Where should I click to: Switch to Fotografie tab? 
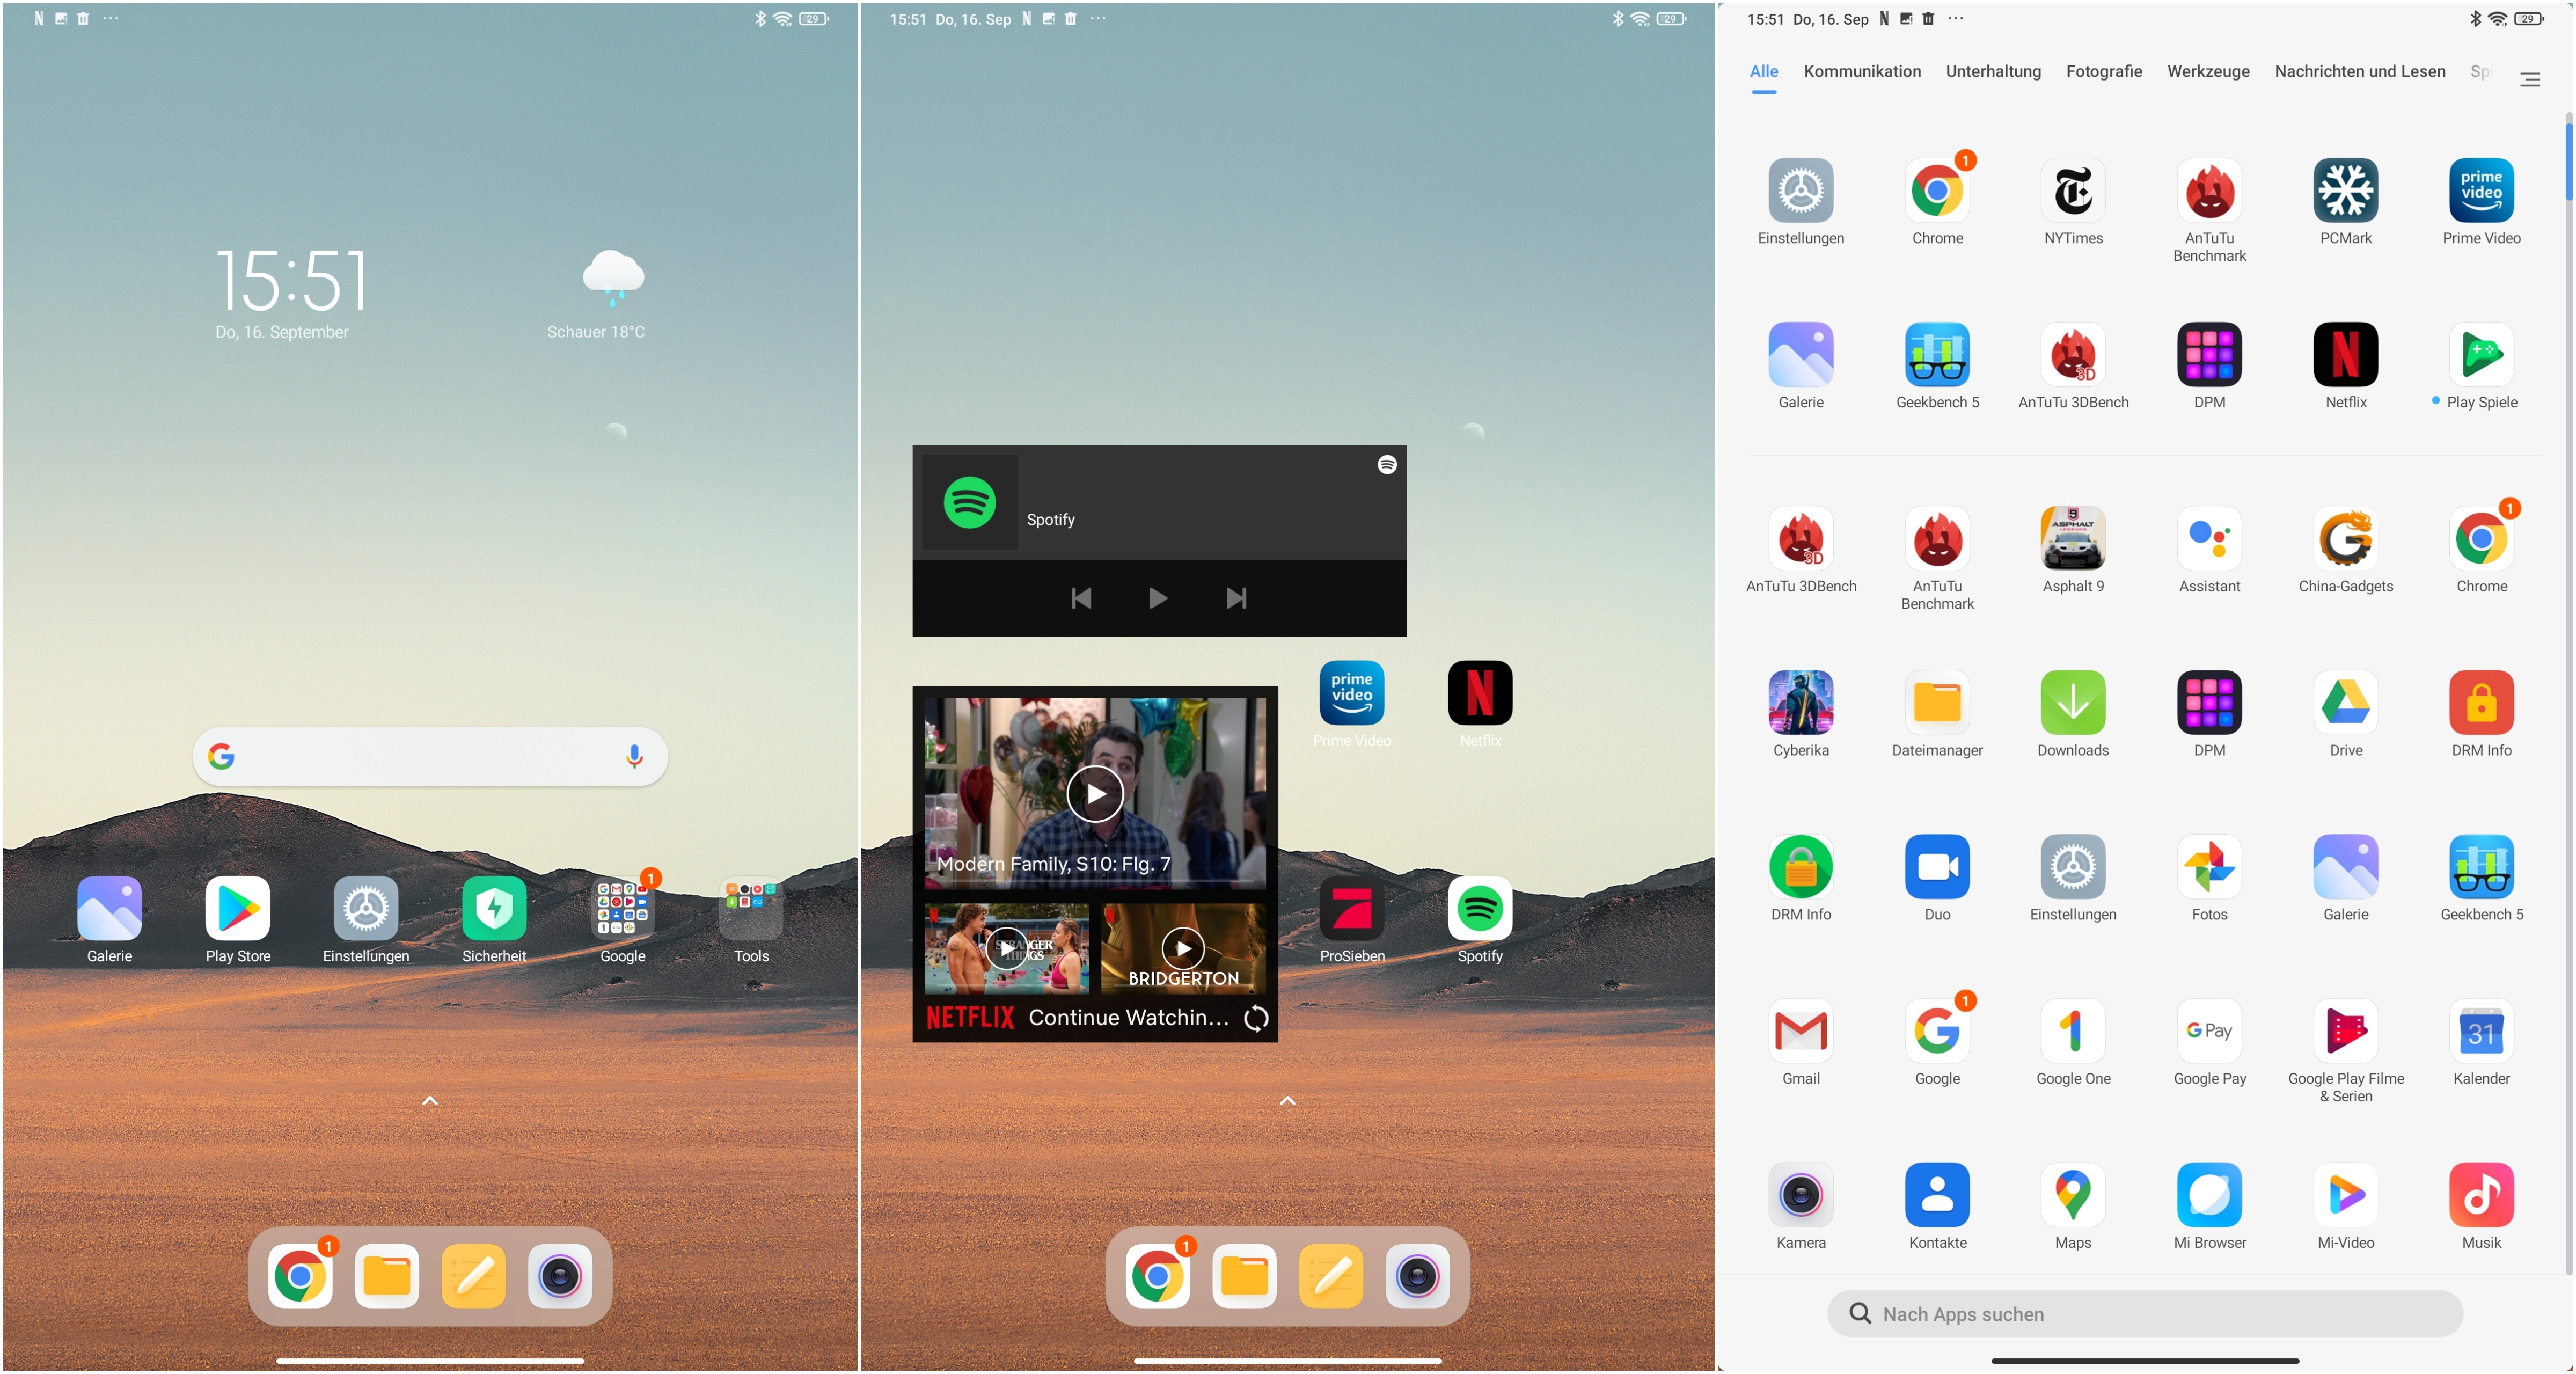coord(2104,71)
